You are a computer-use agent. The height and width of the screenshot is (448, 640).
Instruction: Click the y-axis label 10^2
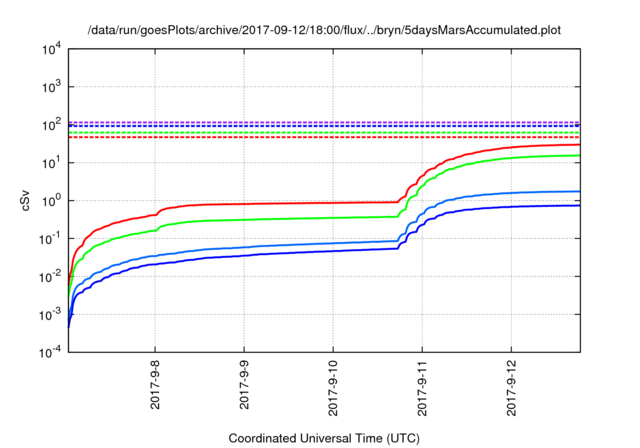(52, 125)
